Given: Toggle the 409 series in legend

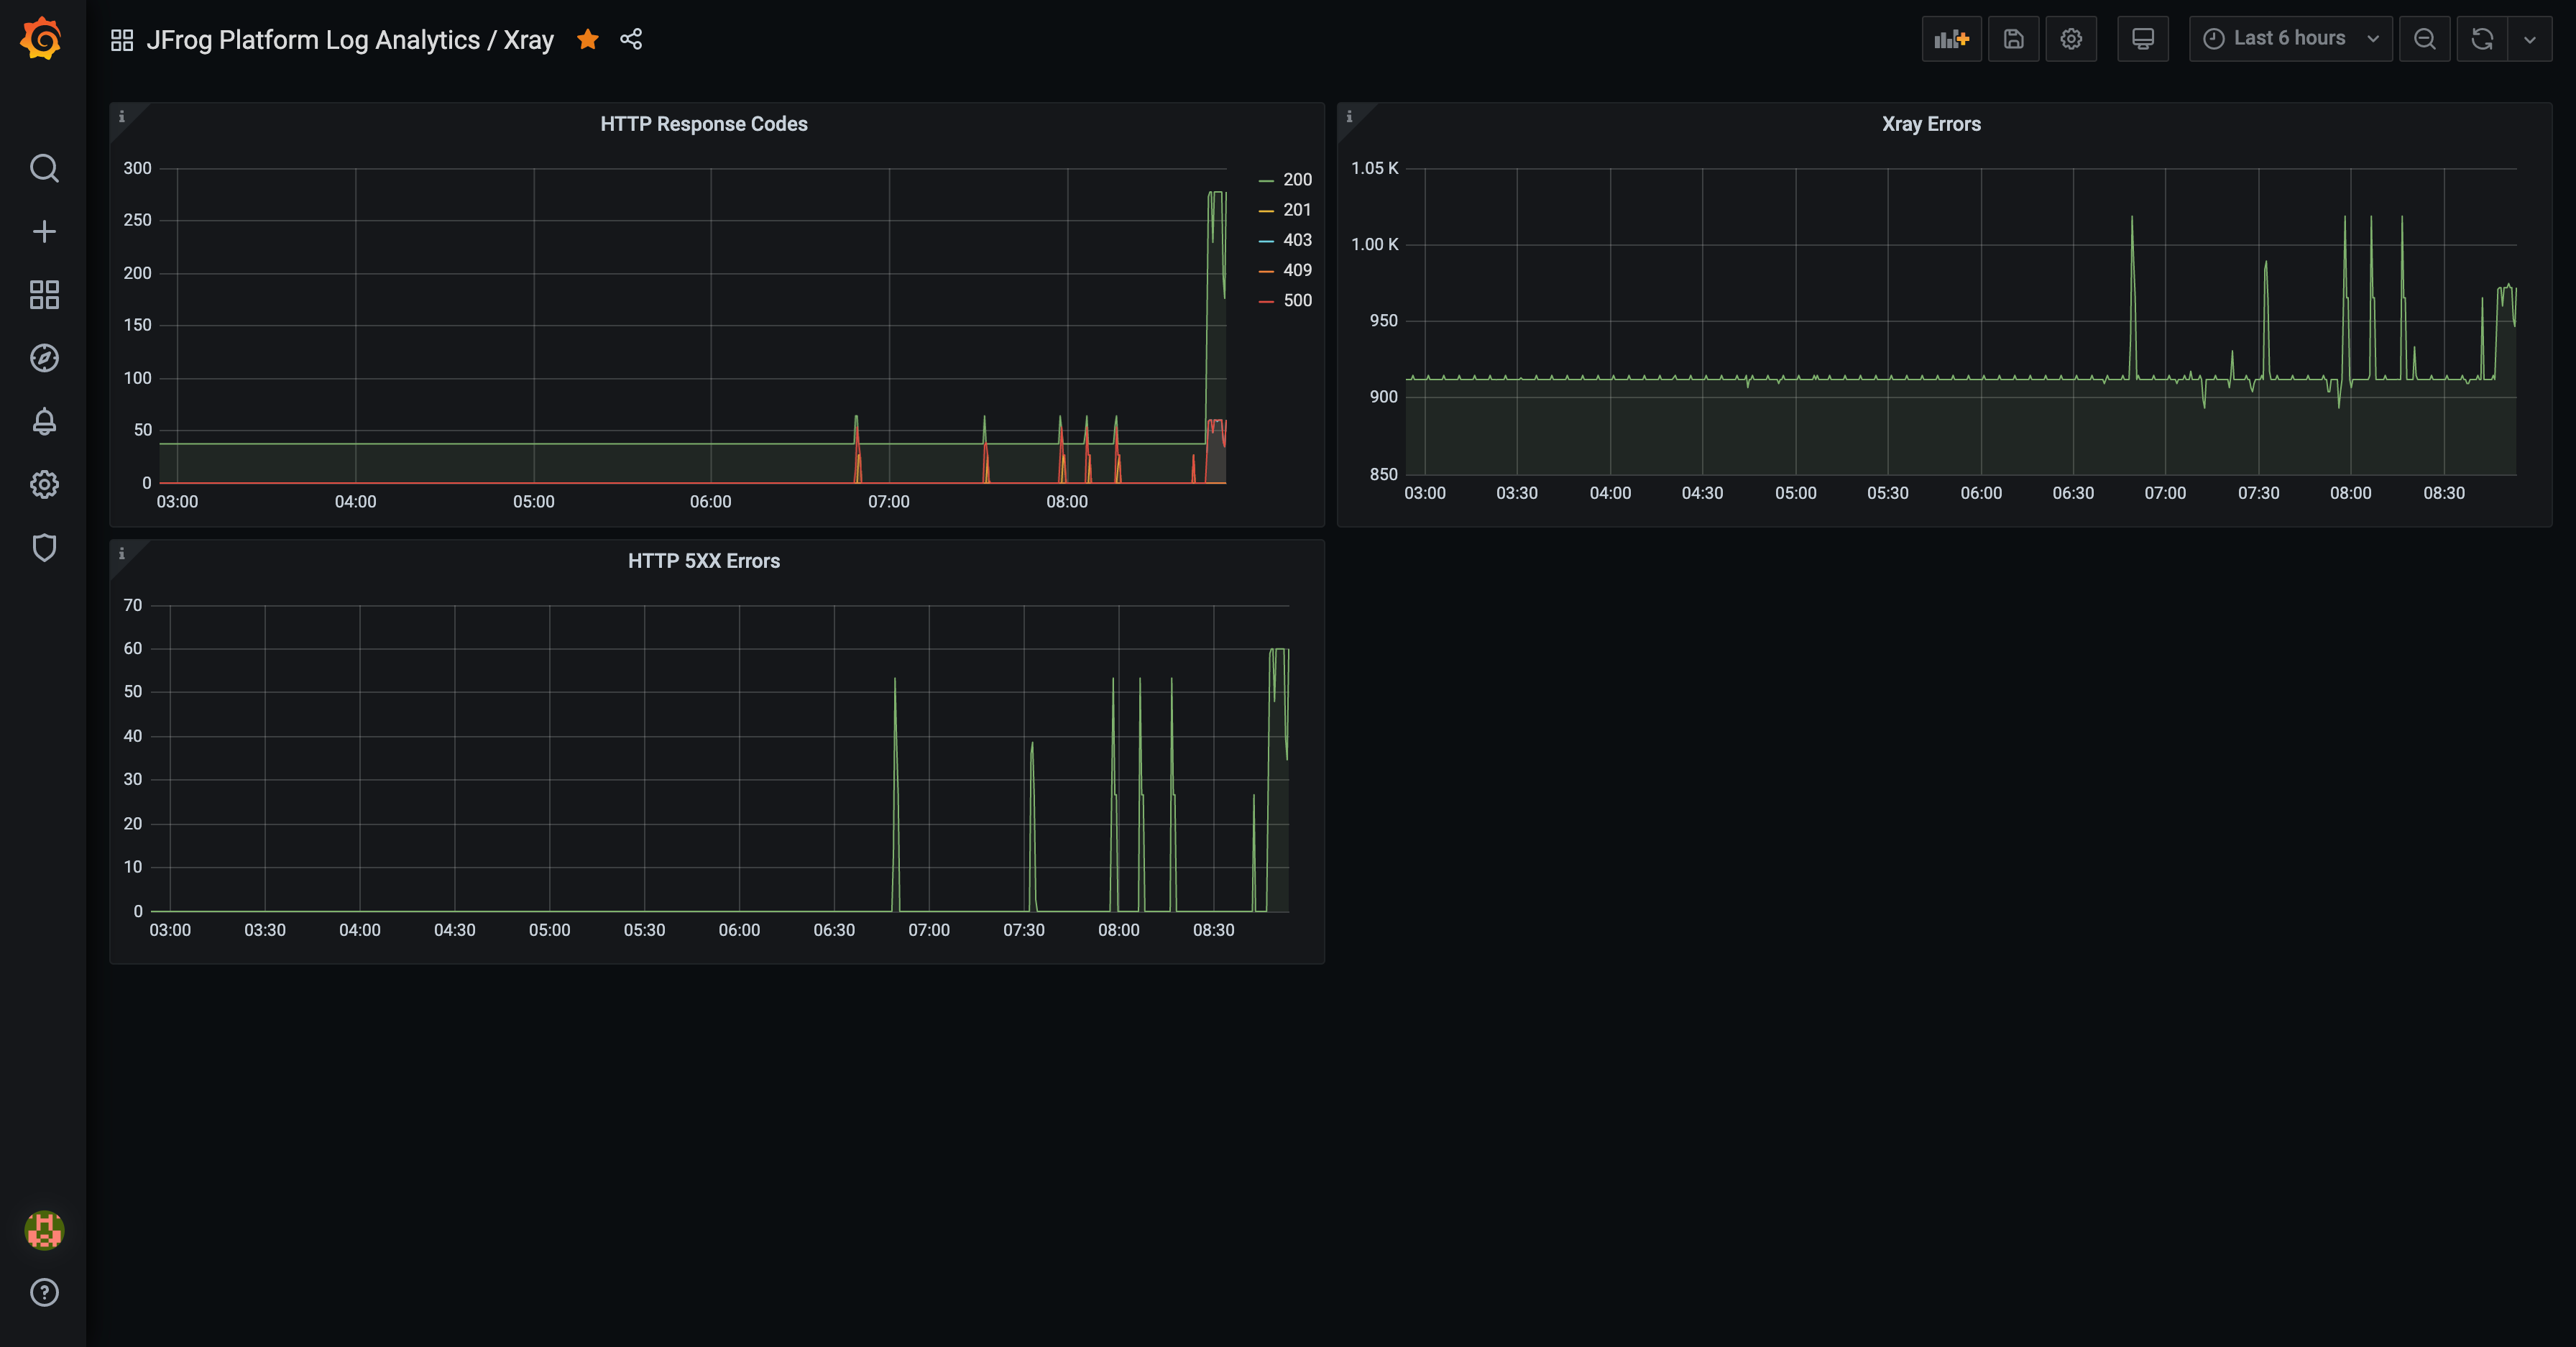Looking at the screenshot, I should (1297, 270).
